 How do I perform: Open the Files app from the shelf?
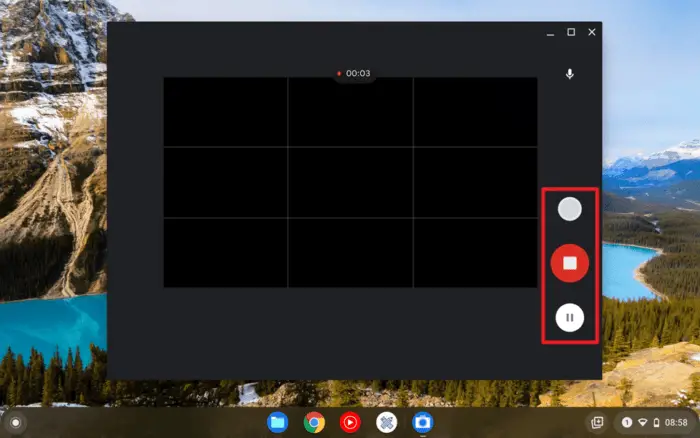click(278, 422)
